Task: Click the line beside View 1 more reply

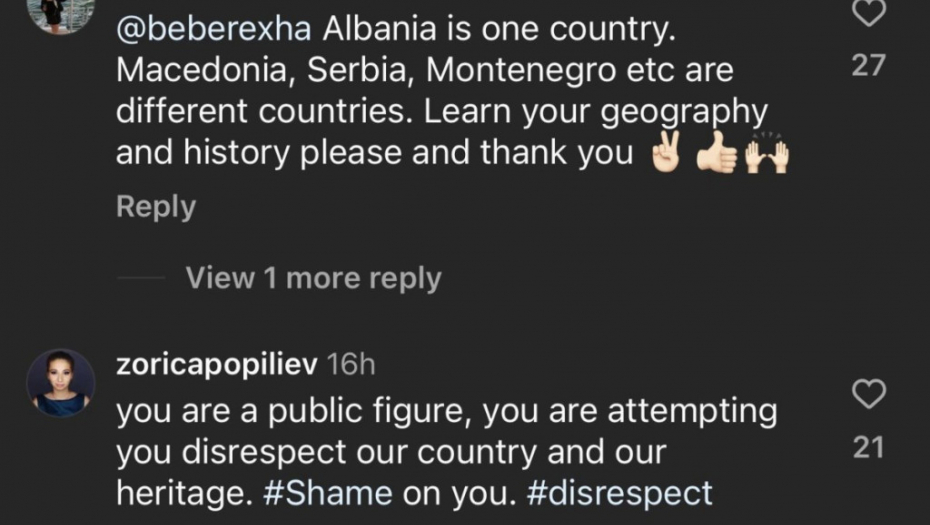Action: (x=140, y=279)
